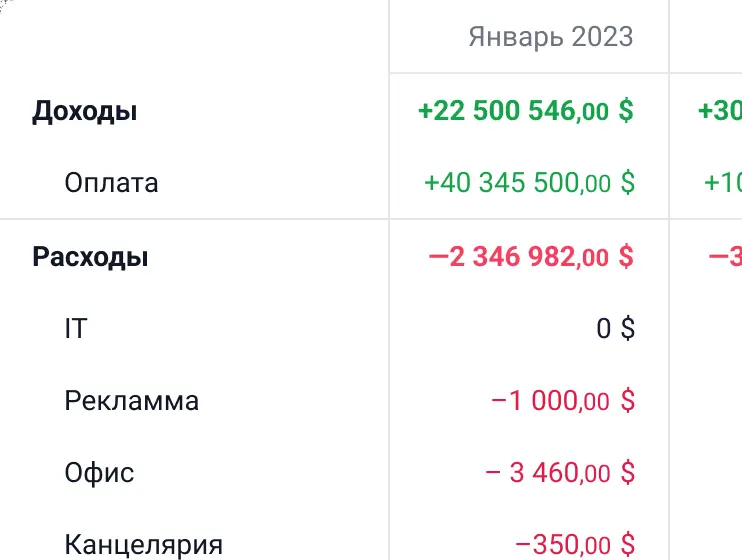
Task: Open the +40 345 500,00 $ Оплата amount
Action: click(530, 184)
